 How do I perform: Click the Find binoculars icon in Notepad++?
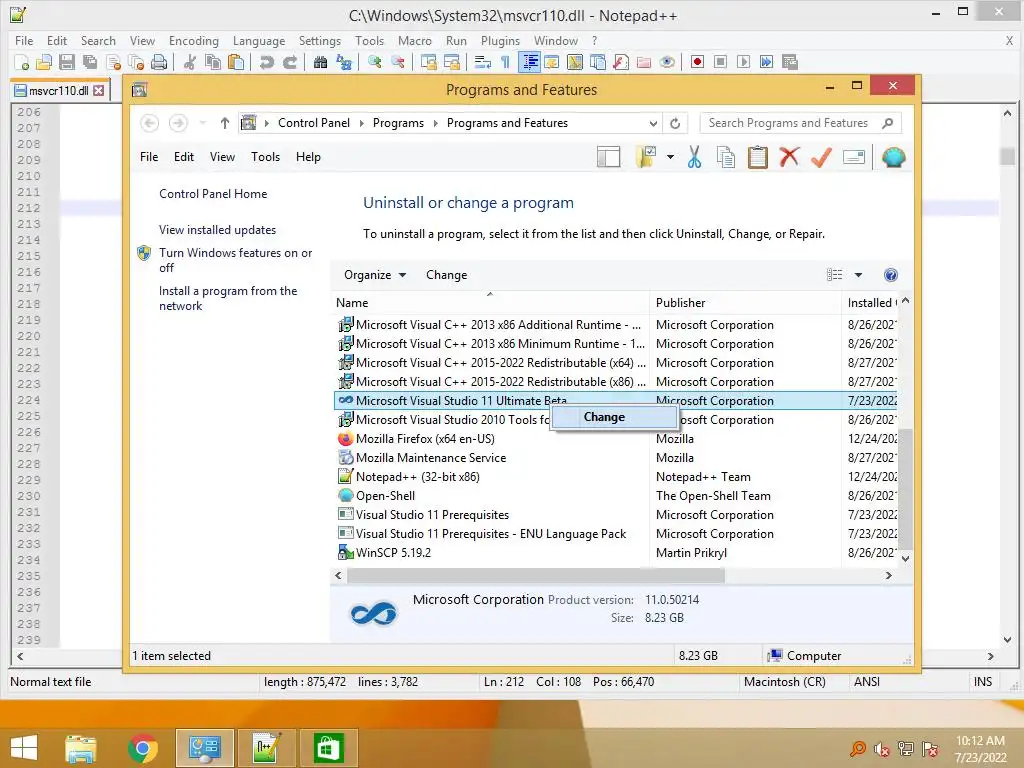coord(320,62)
